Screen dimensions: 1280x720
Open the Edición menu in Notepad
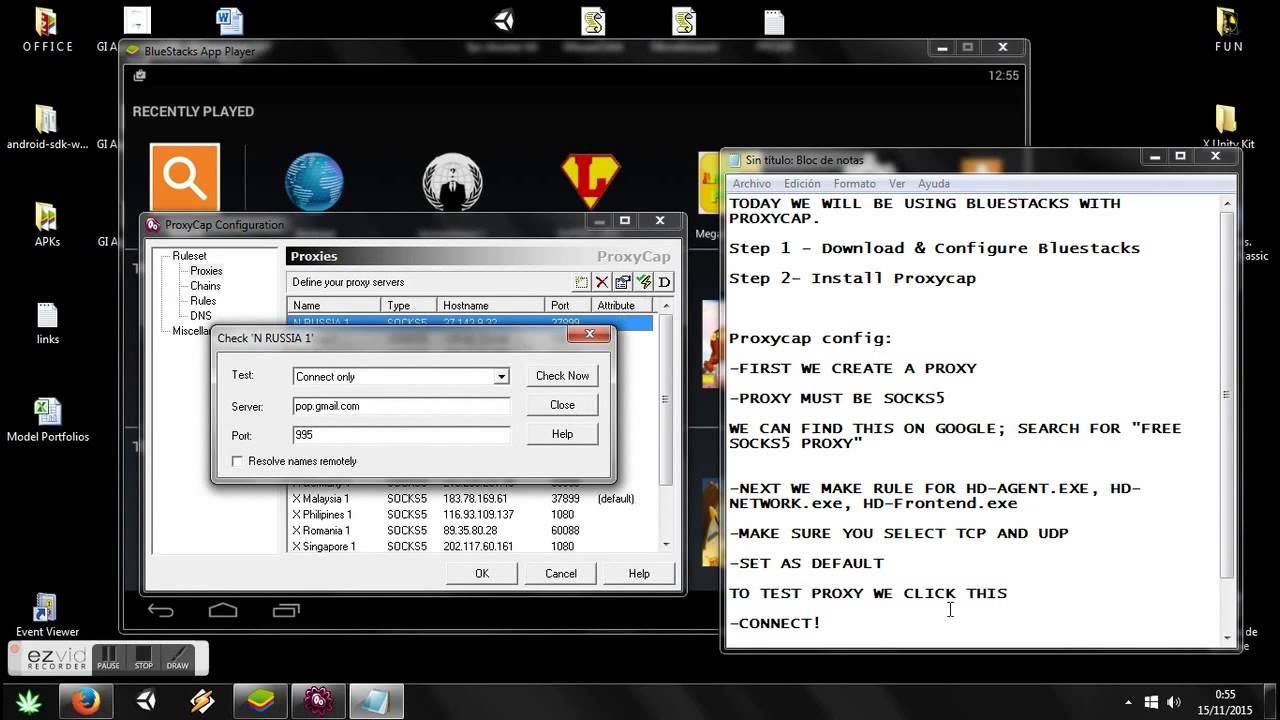pyautogui.click(x=802, y=184)
